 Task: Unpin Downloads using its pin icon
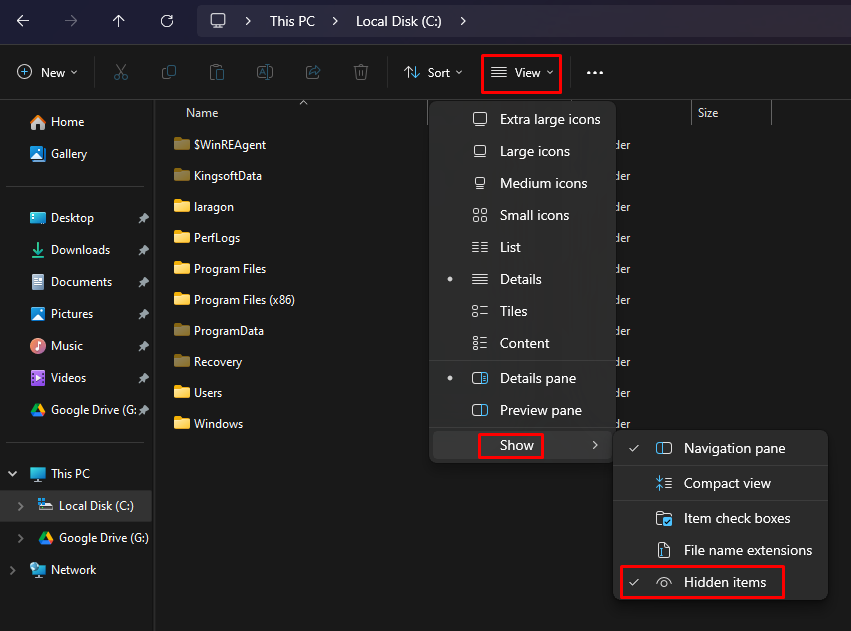[143, 250]
